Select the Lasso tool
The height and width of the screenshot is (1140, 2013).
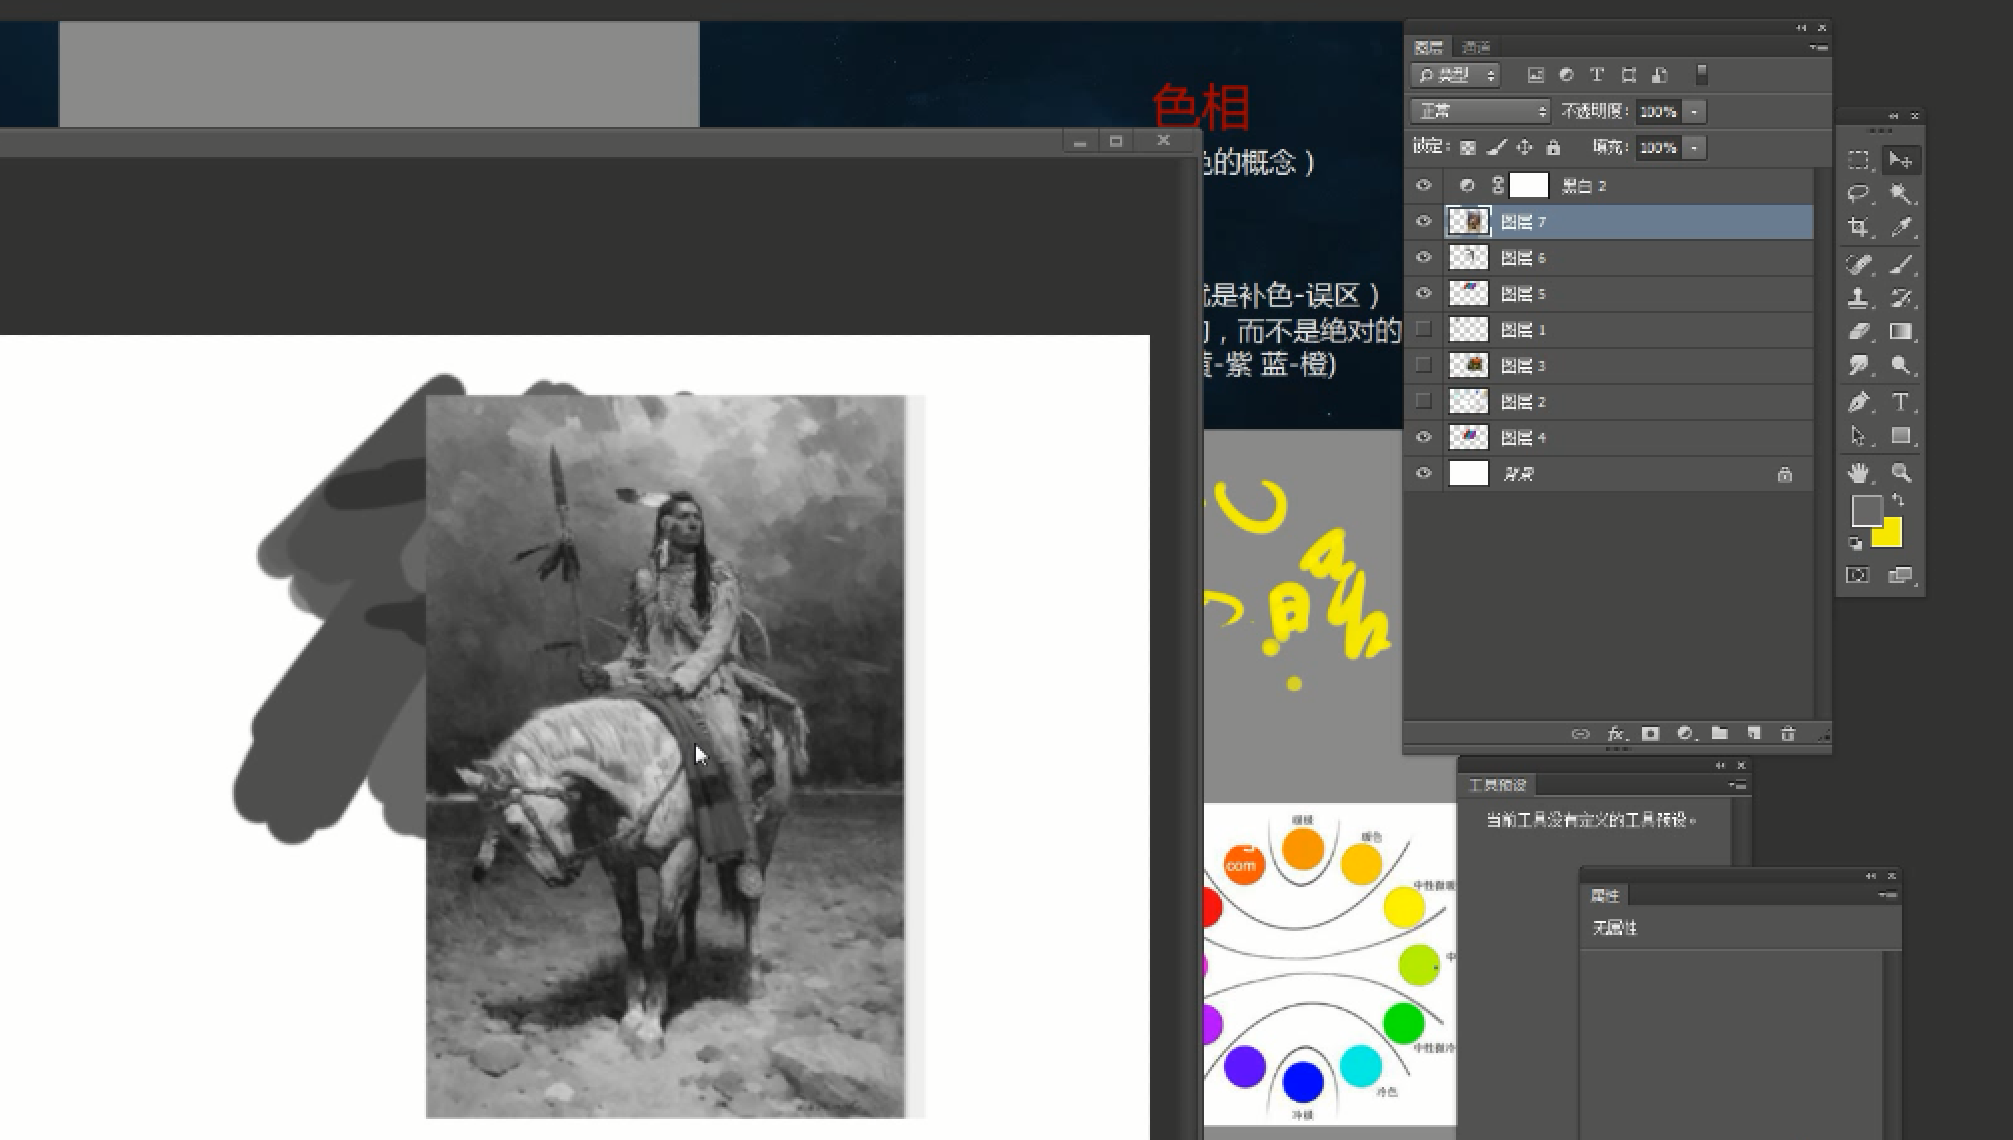click(x=1858, y=193)
